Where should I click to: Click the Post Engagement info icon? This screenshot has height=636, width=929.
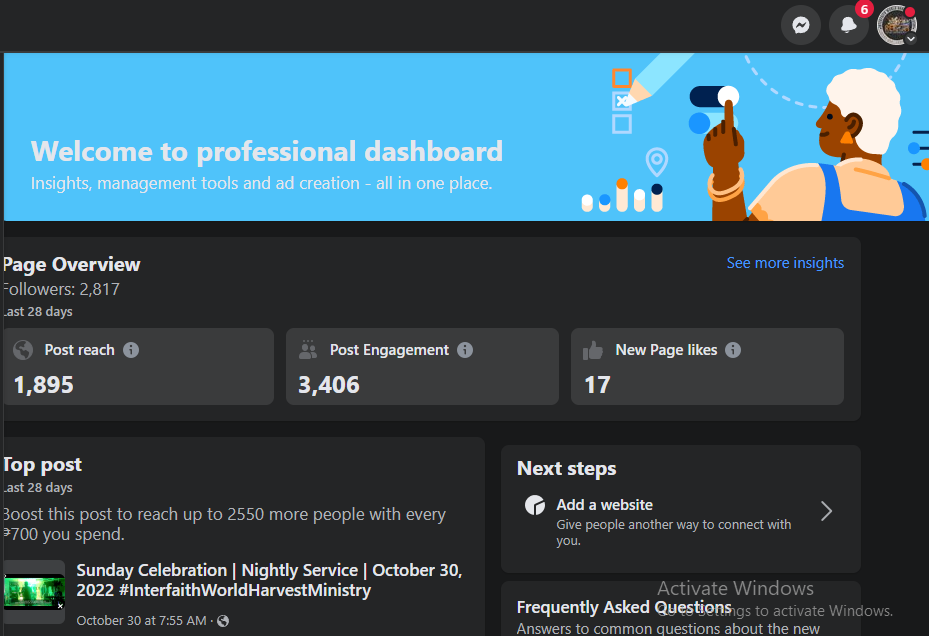465,350
